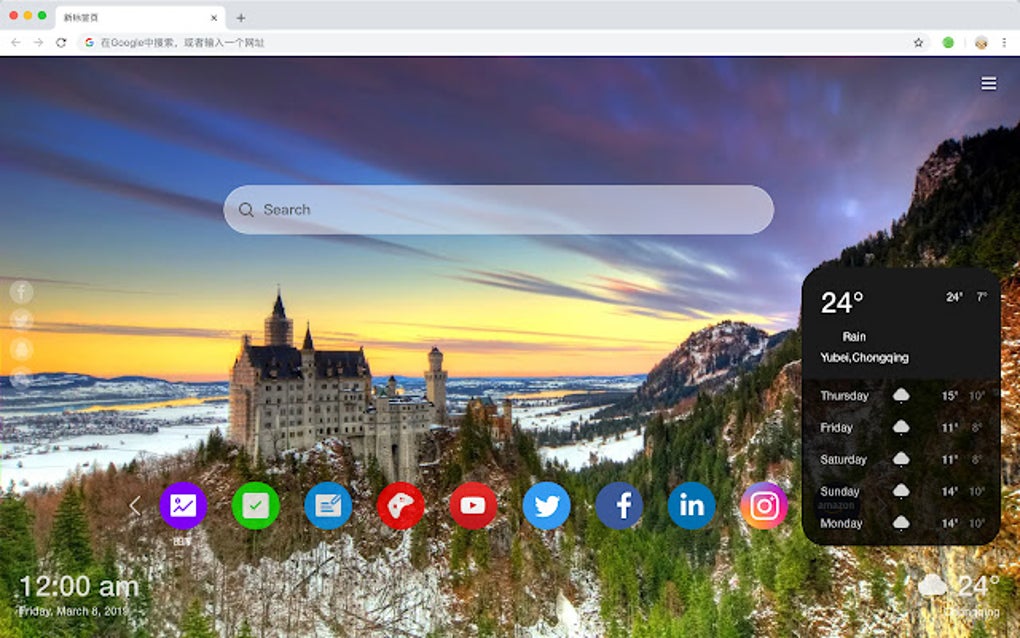Screen dimensions: 1020x638
Task: Select the green checkmark to-do icon
Action: coord(254,506)
